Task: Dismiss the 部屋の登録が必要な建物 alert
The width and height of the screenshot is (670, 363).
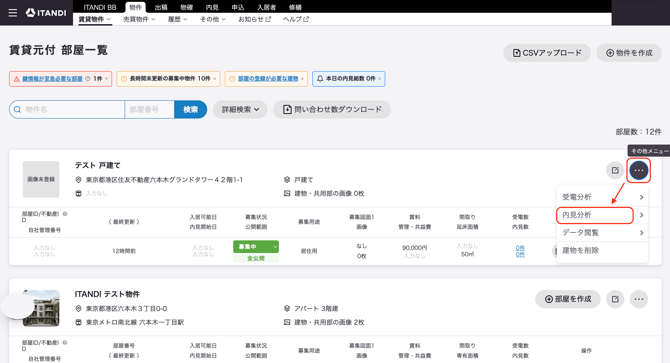Action: click(x=303, y=79)
